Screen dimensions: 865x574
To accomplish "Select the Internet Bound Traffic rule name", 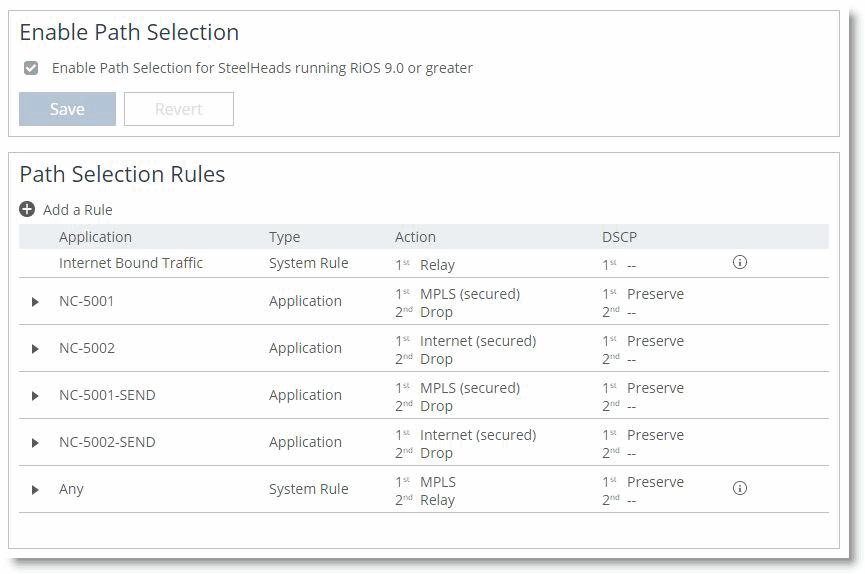I will pyautogui.click(x=131, y=263).
